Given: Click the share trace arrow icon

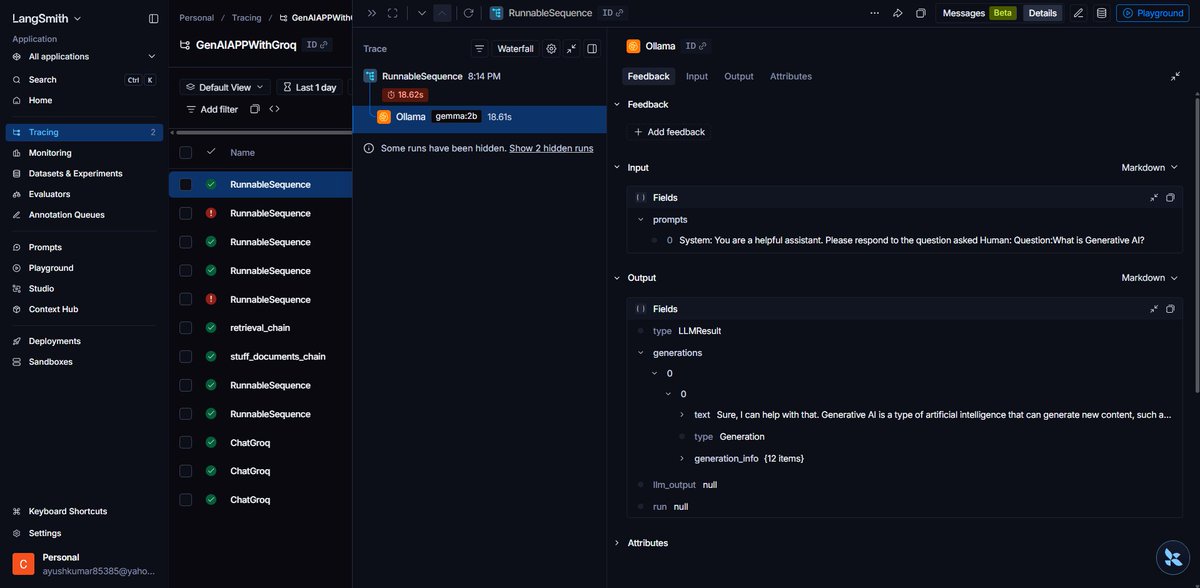Looking at the screenshot, I should pos(898,13).
